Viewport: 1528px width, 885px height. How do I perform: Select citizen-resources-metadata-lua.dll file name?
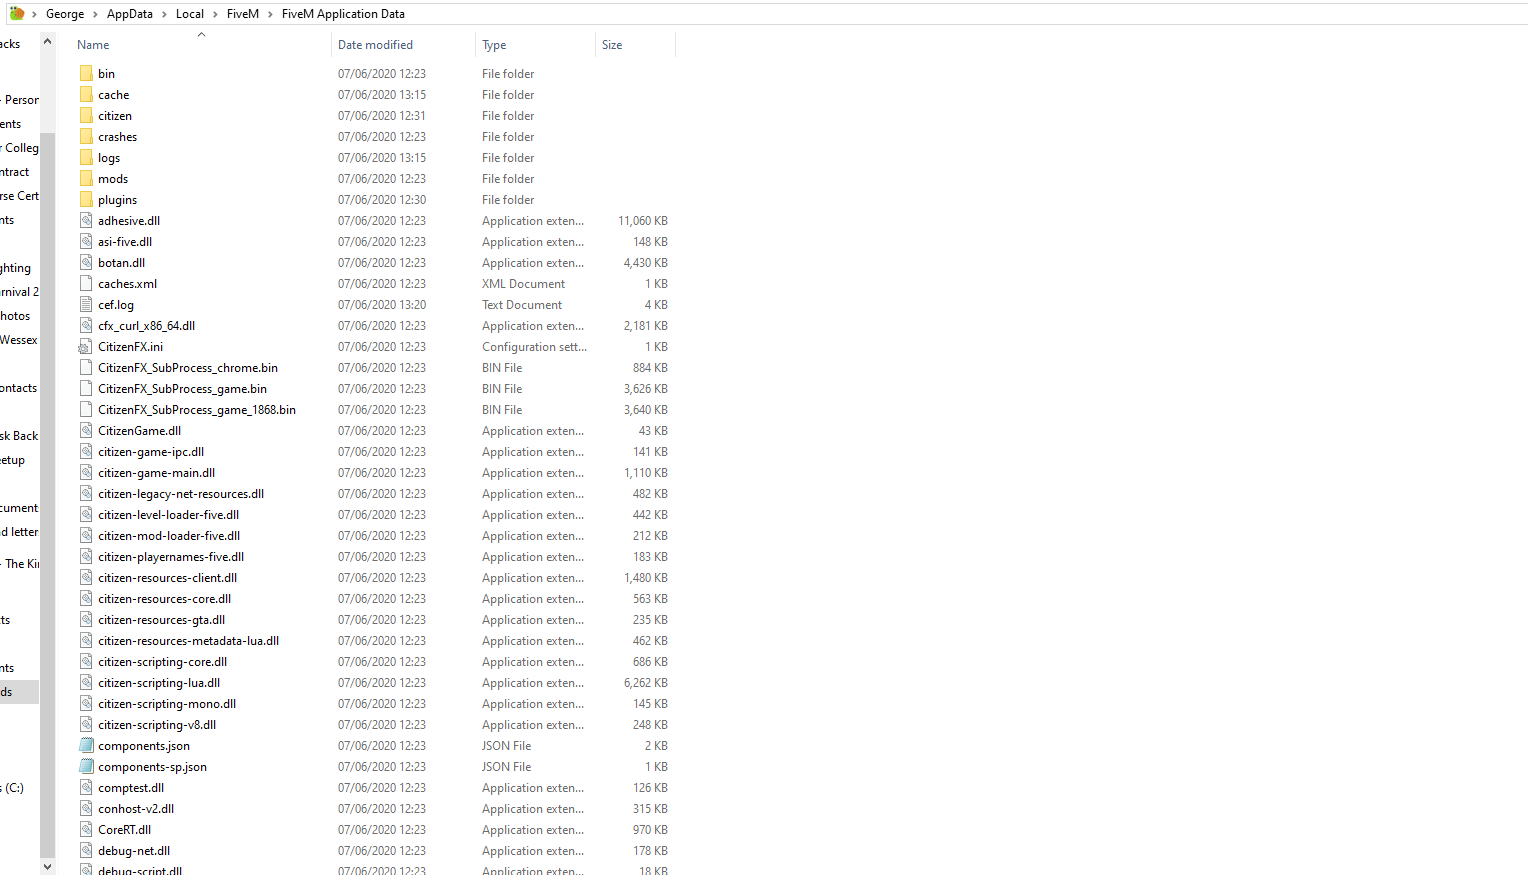tap(188, 640)
